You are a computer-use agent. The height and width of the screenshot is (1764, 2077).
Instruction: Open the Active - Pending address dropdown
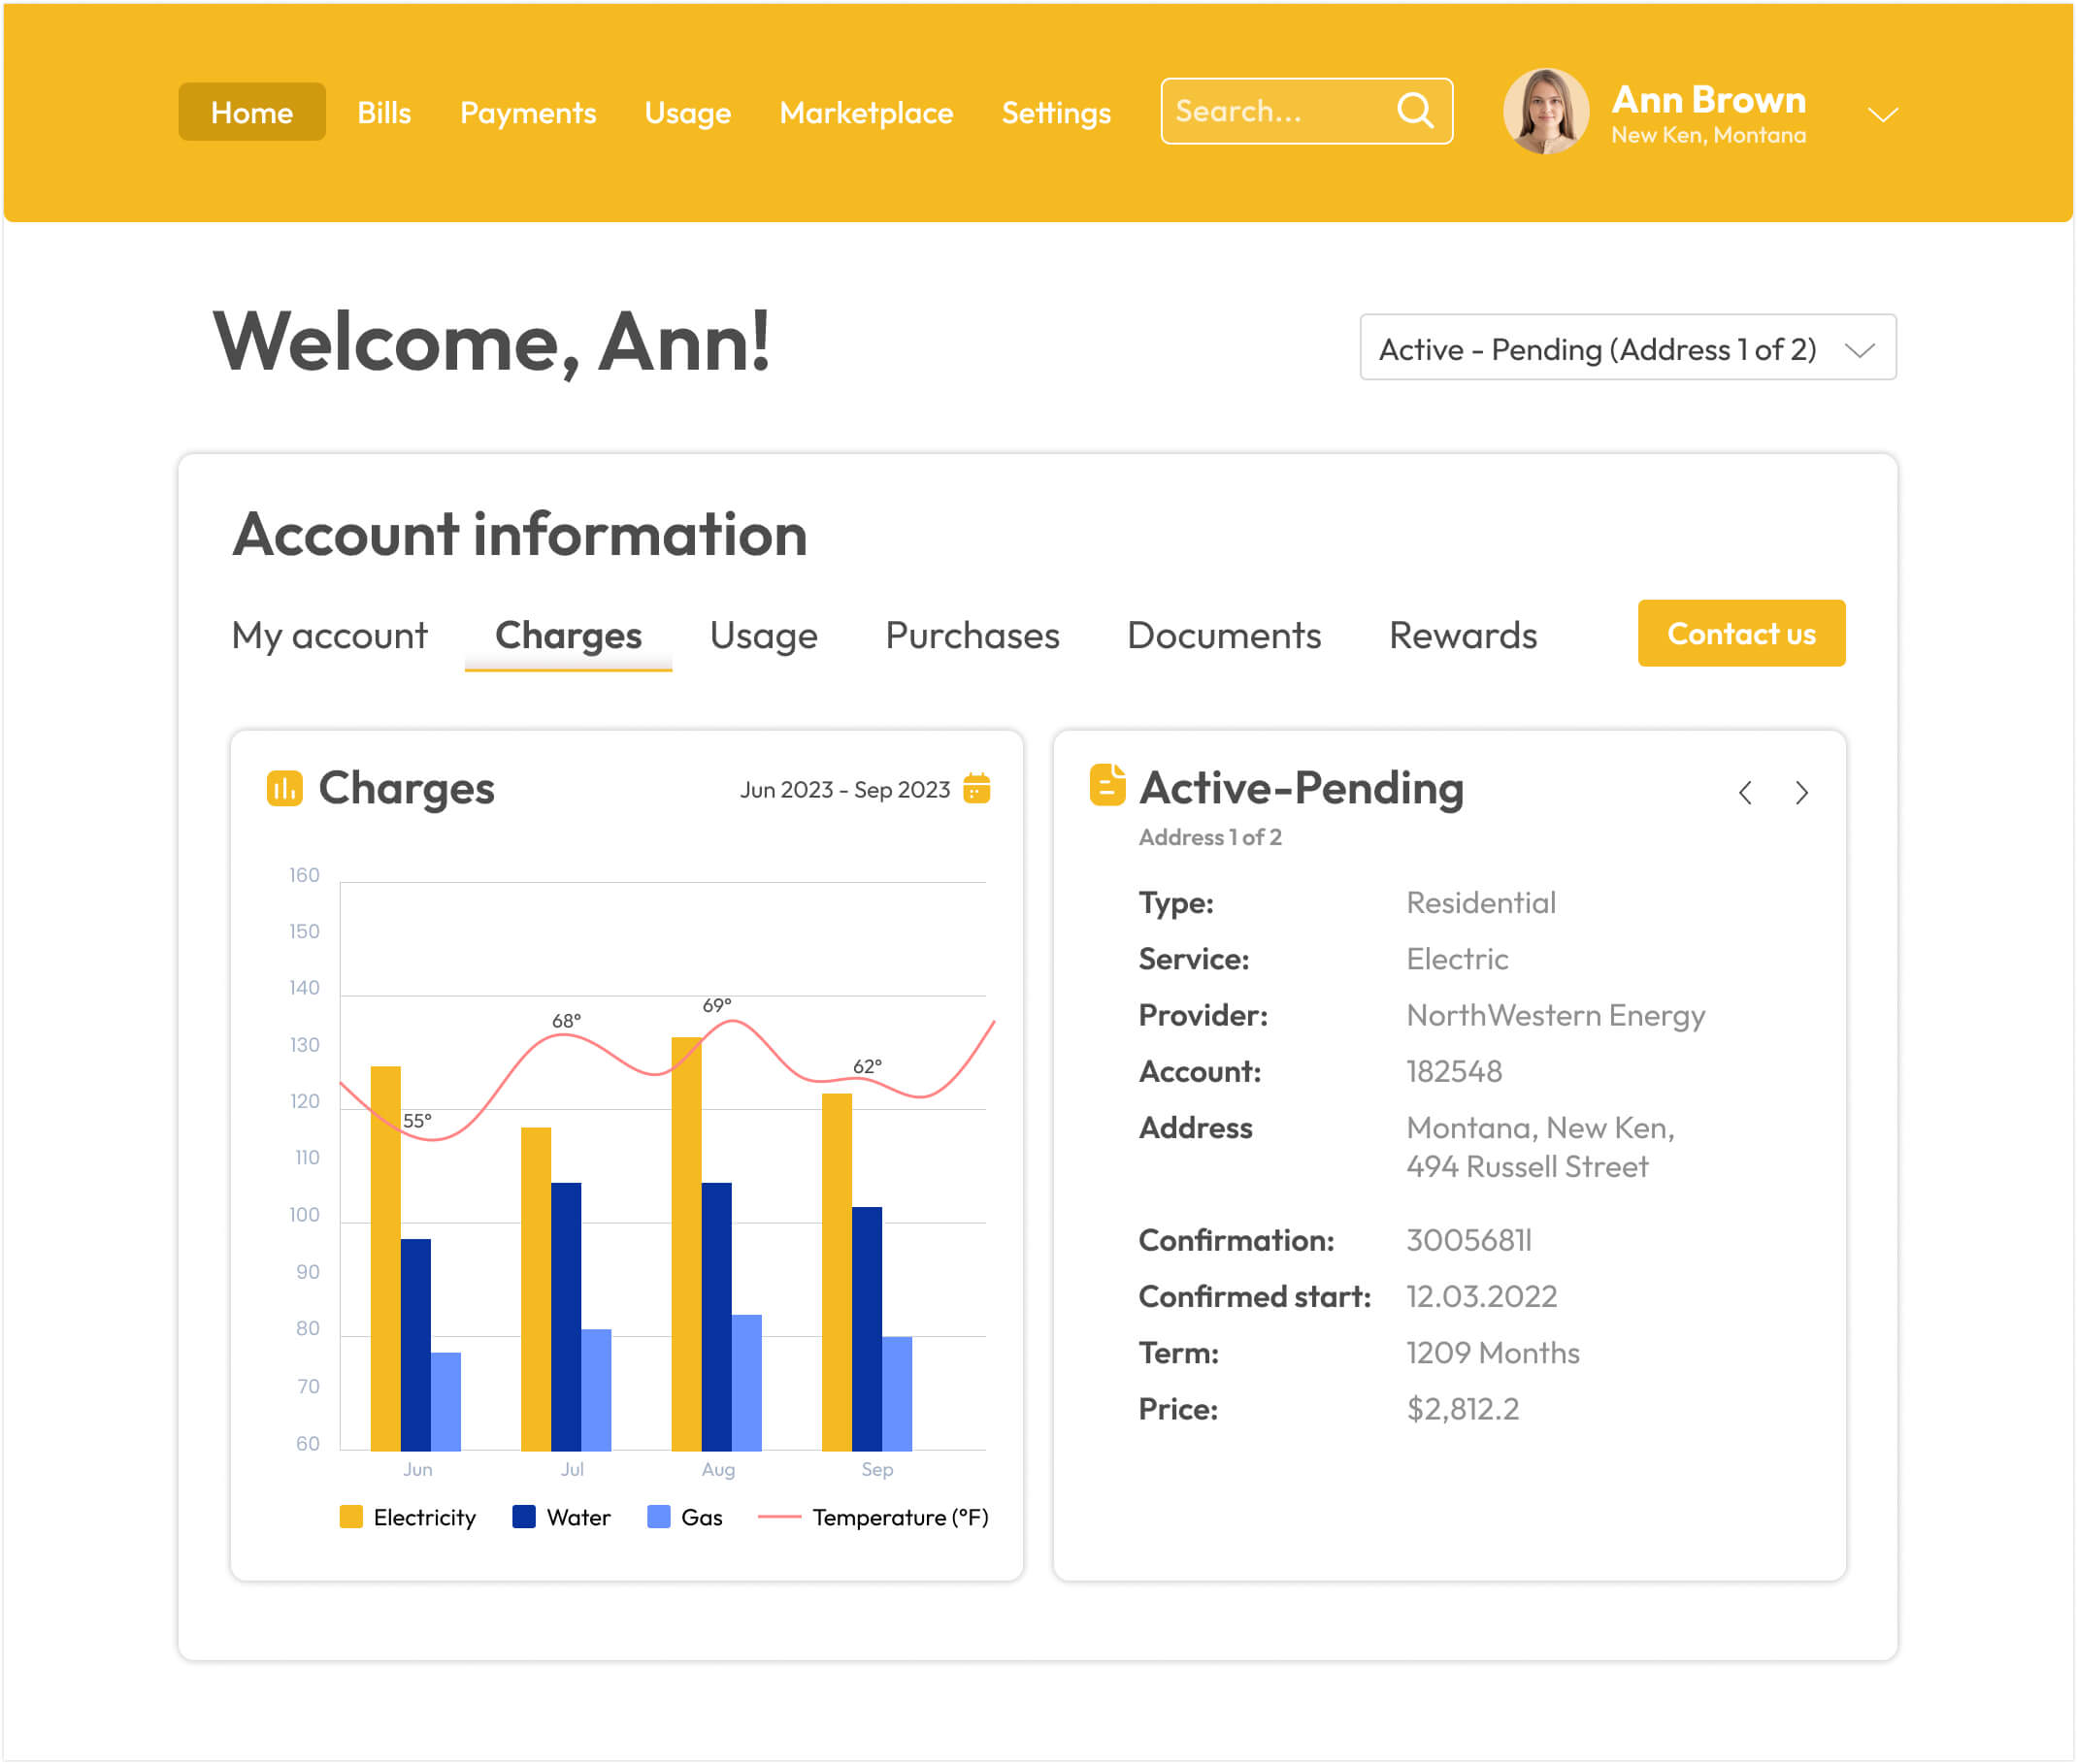1627,348
